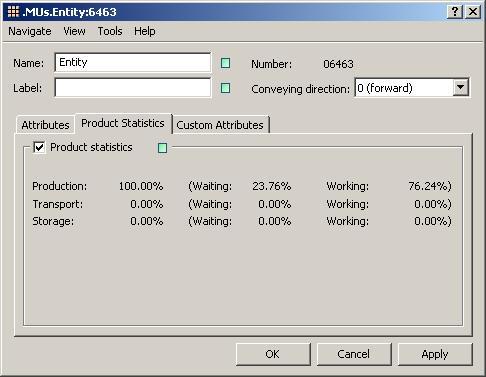Switch to the Attributes tab
486x377 pixels.
tap(45, 125)
